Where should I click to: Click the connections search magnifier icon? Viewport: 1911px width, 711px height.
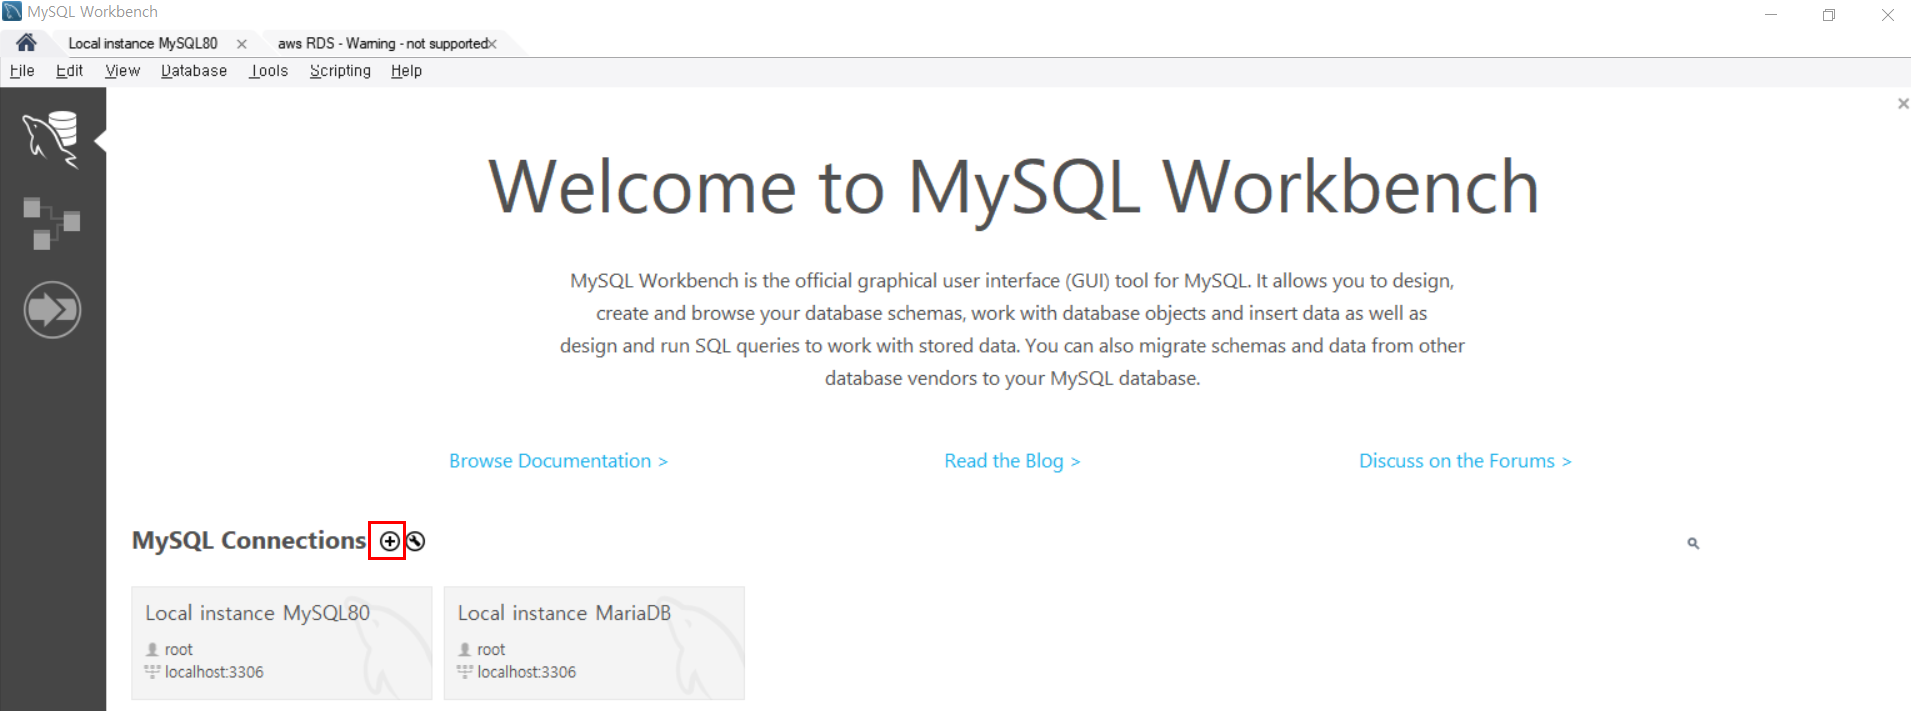tap(1693, 543)
